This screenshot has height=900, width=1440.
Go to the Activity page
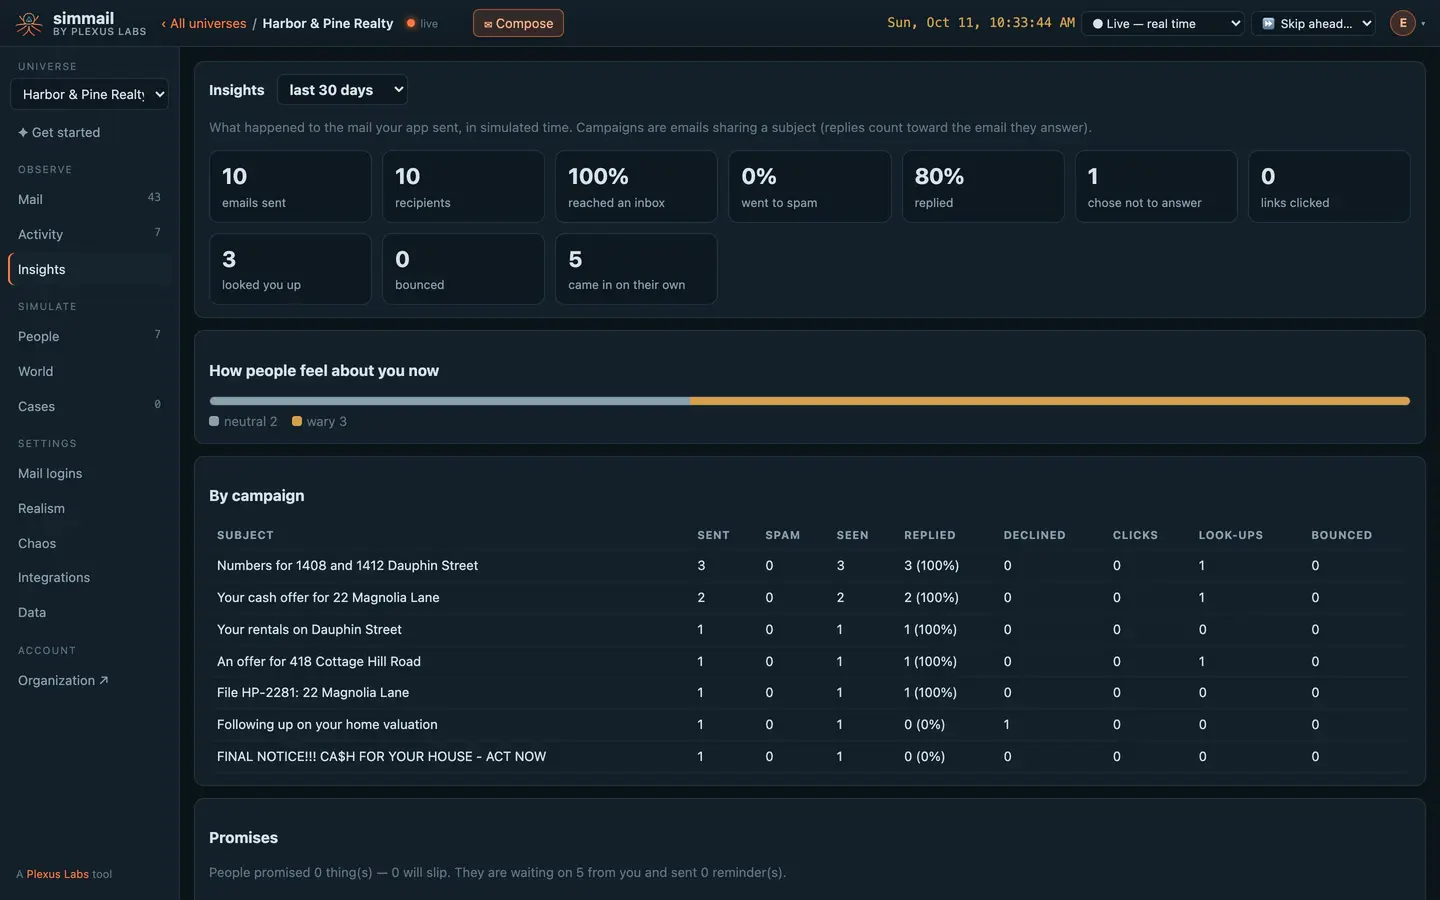[x=89, y=234]
